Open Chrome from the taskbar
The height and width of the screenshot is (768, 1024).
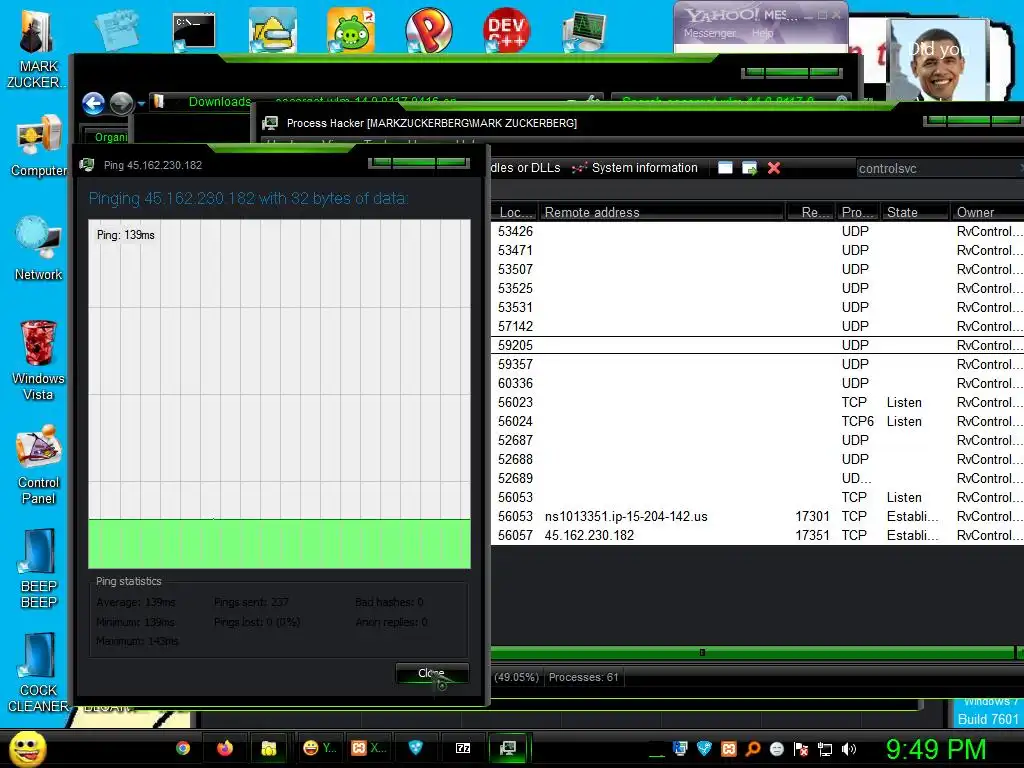[x=183, y=748]
